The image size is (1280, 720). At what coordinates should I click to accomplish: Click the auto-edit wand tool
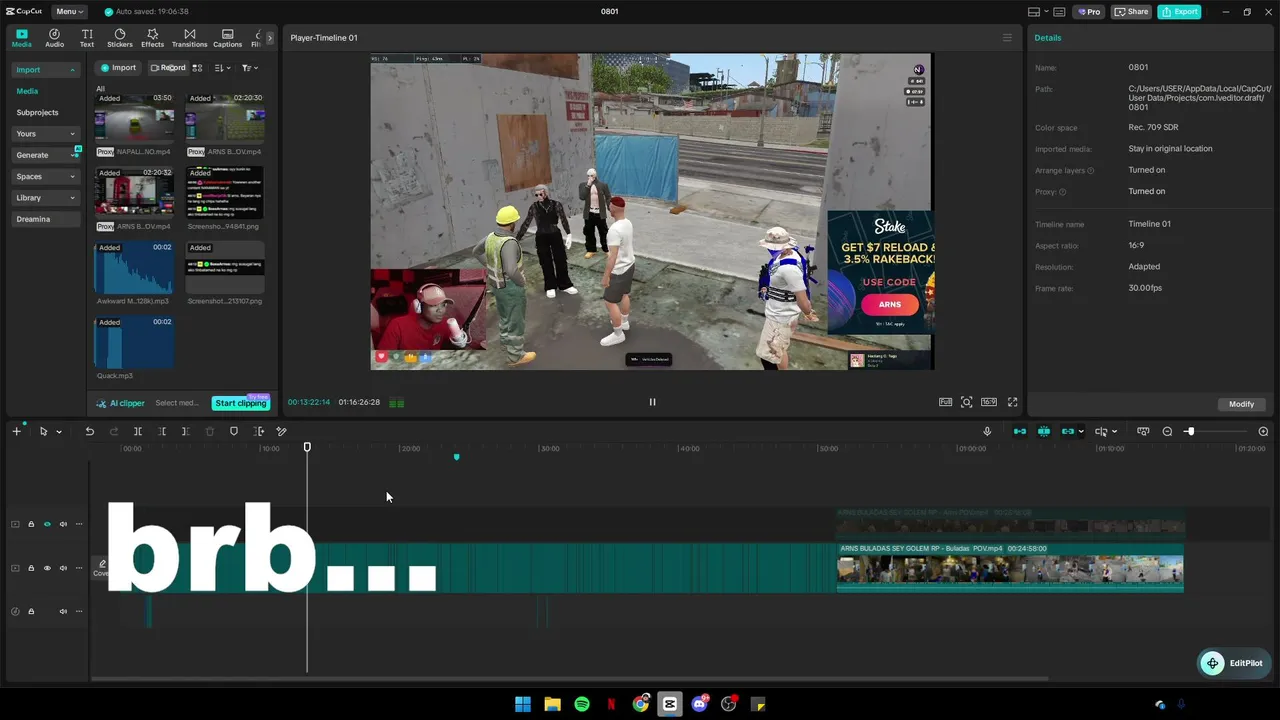pyautogui.click(x=282, y=431)
